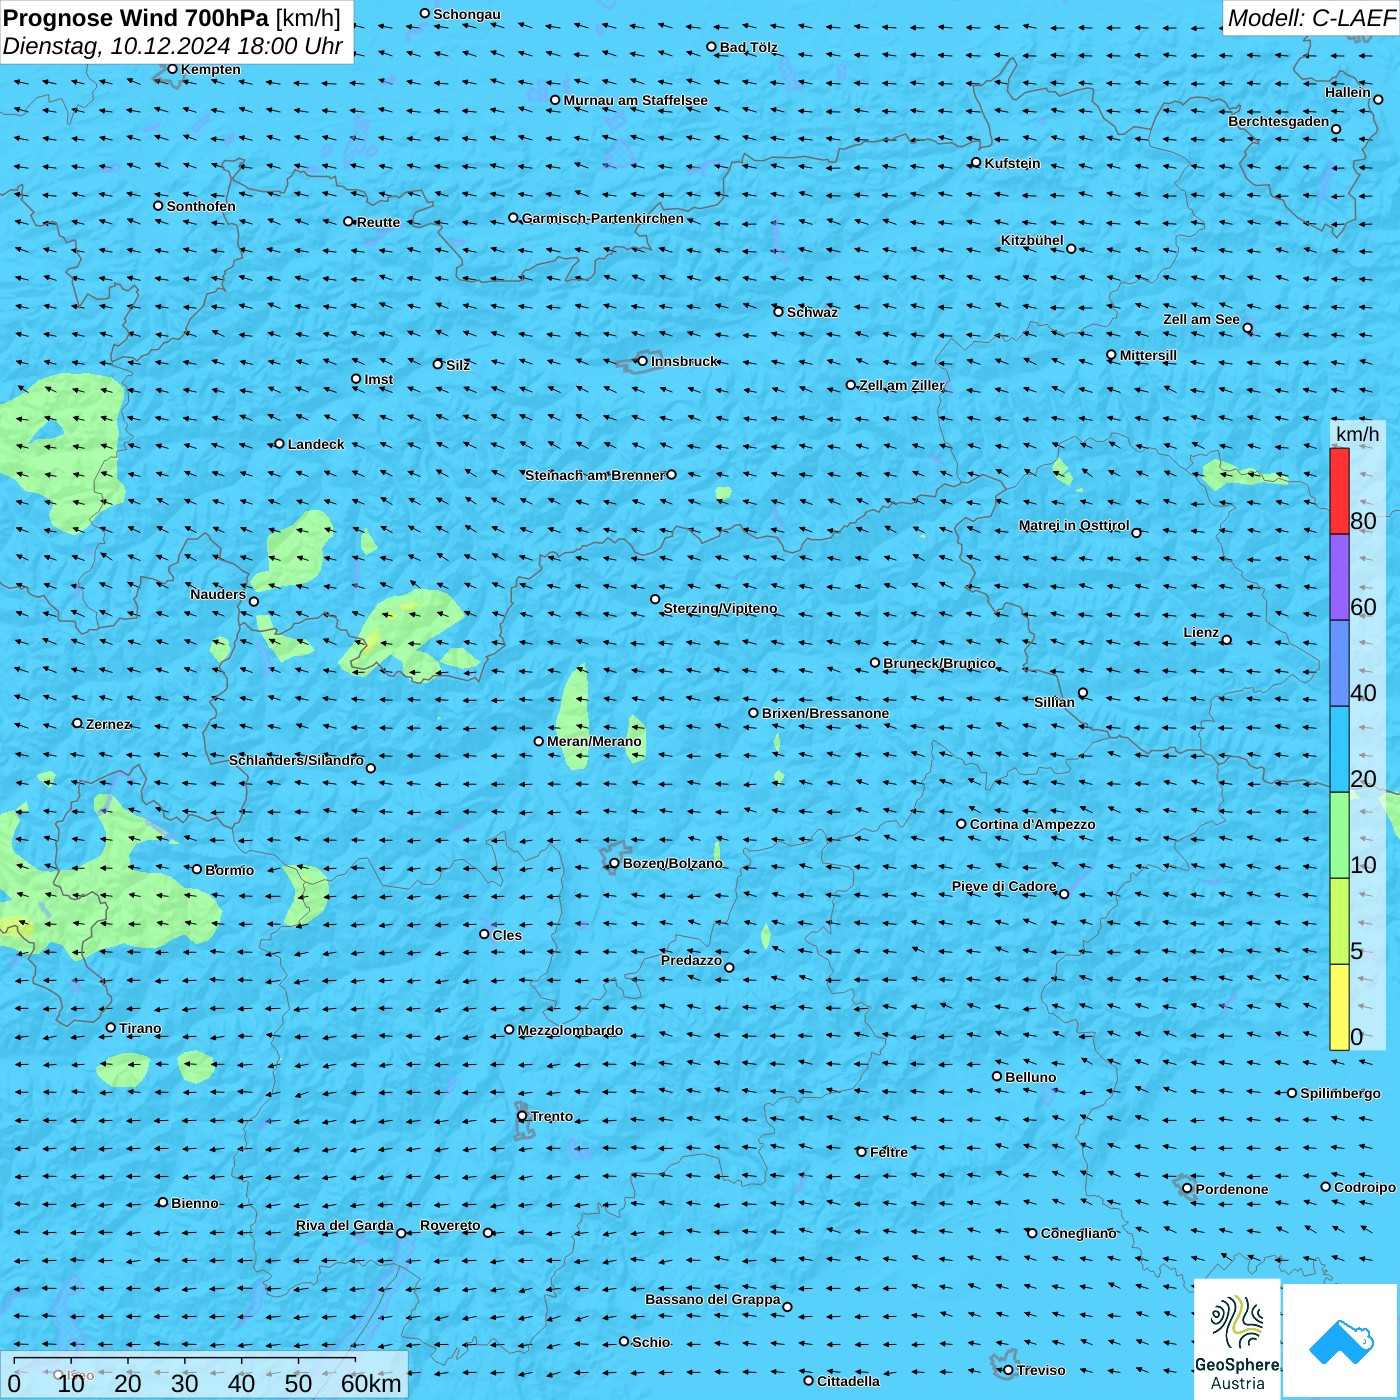Viewport: 1400px width, 1400px height.
Task: Select the purple swatch in the wind legend
Action: point(1339,578)
